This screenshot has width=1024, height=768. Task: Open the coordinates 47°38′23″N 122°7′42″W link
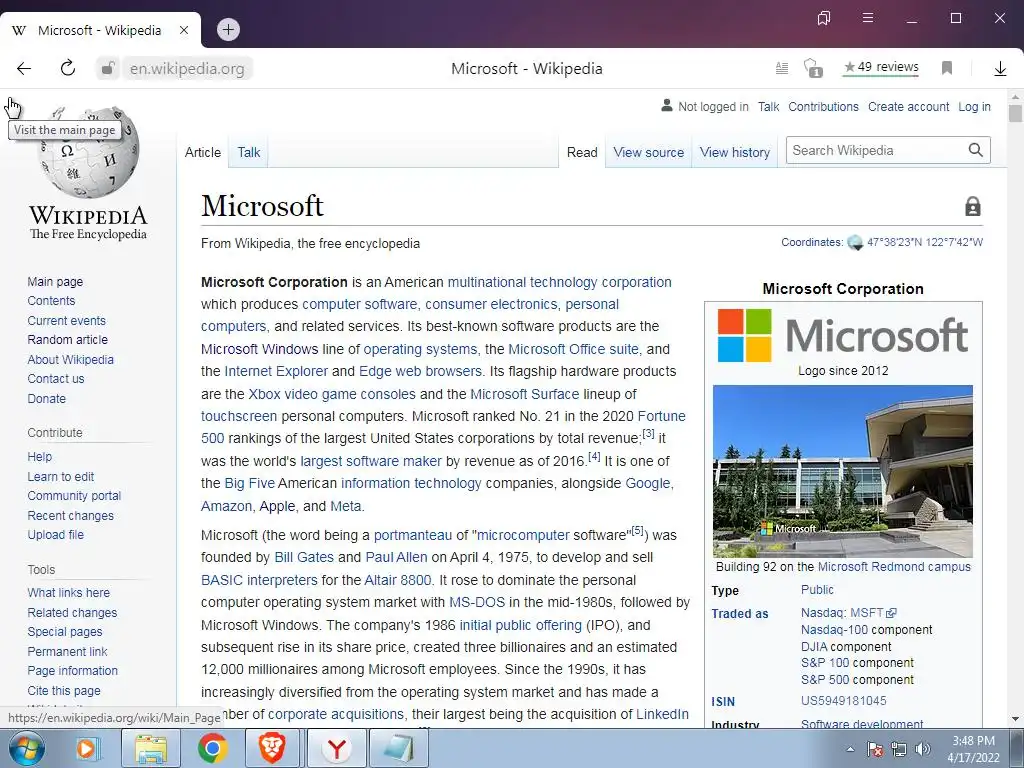pyautogui.click(x=925, y=242)
